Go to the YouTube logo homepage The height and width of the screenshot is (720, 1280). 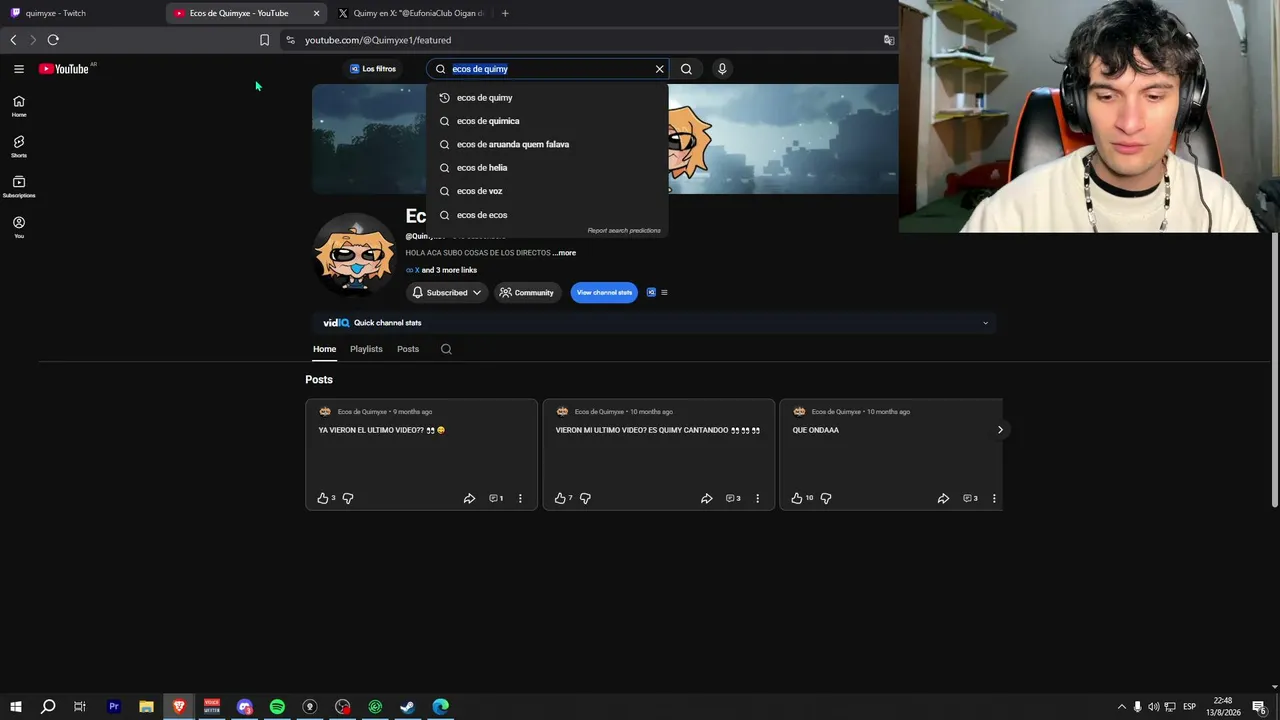pos(65,69)
